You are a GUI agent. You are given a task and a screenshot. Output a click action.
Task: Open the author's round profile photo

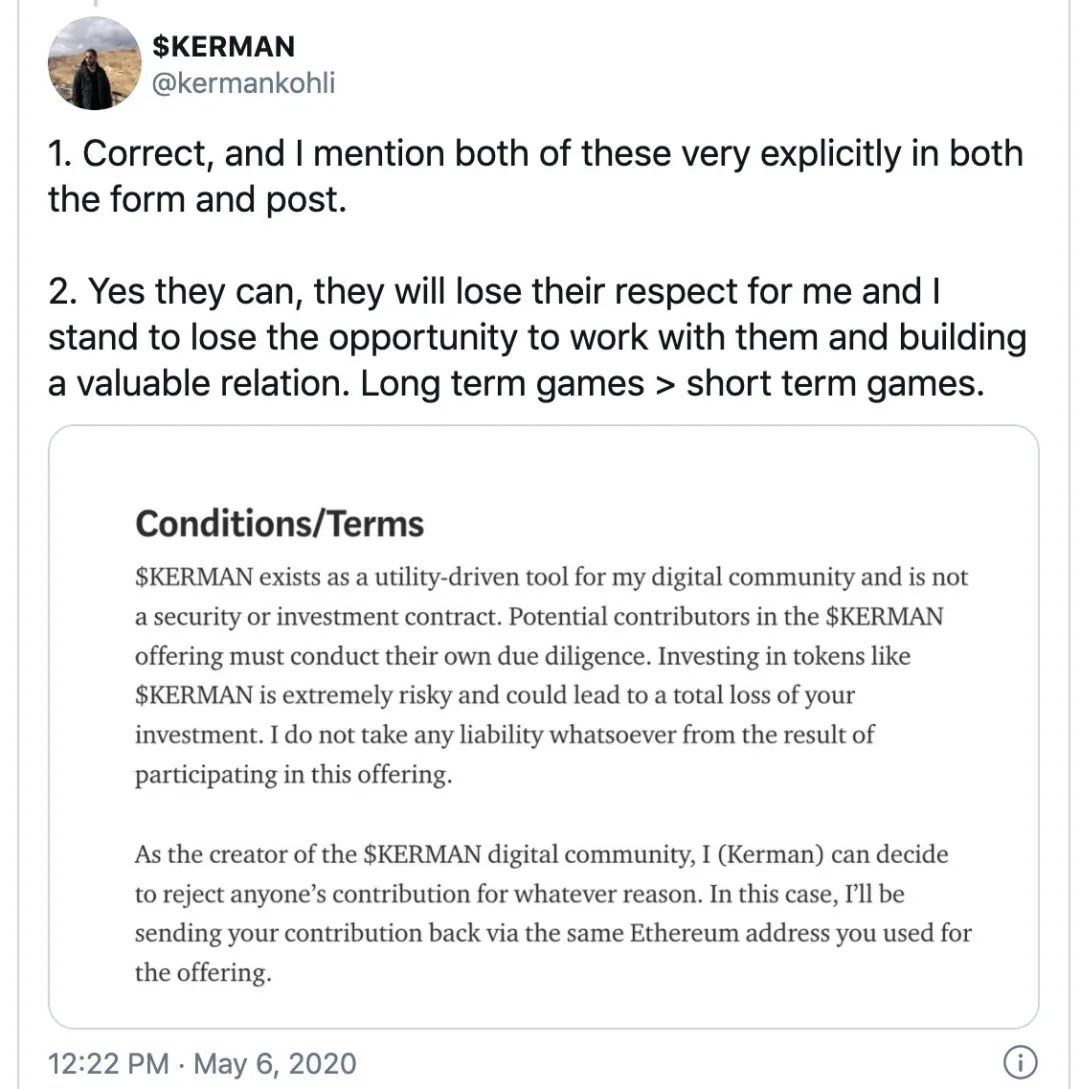(x=94, y=63)
